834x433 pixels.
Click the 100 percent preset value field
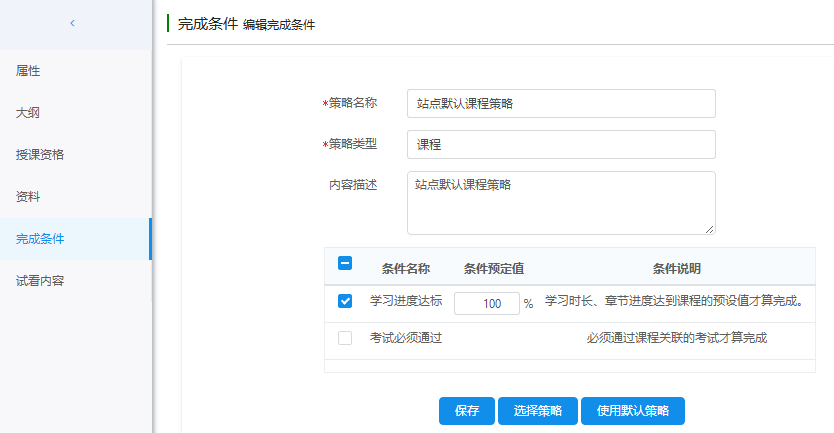[x=487, y=304]
